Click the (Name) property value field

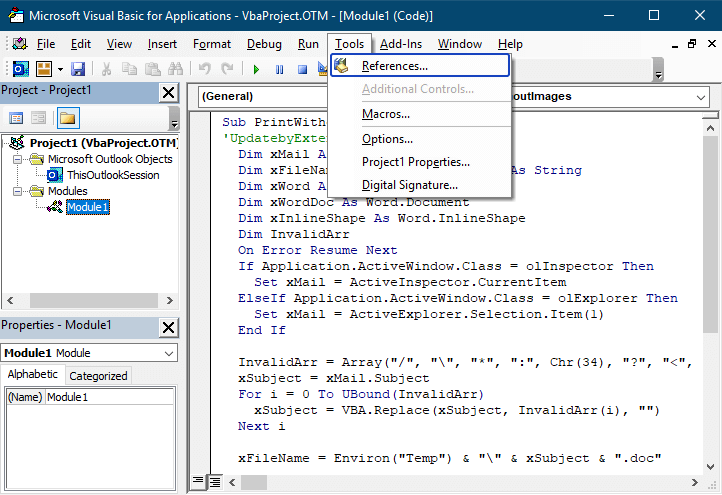[x=108, y=397]
